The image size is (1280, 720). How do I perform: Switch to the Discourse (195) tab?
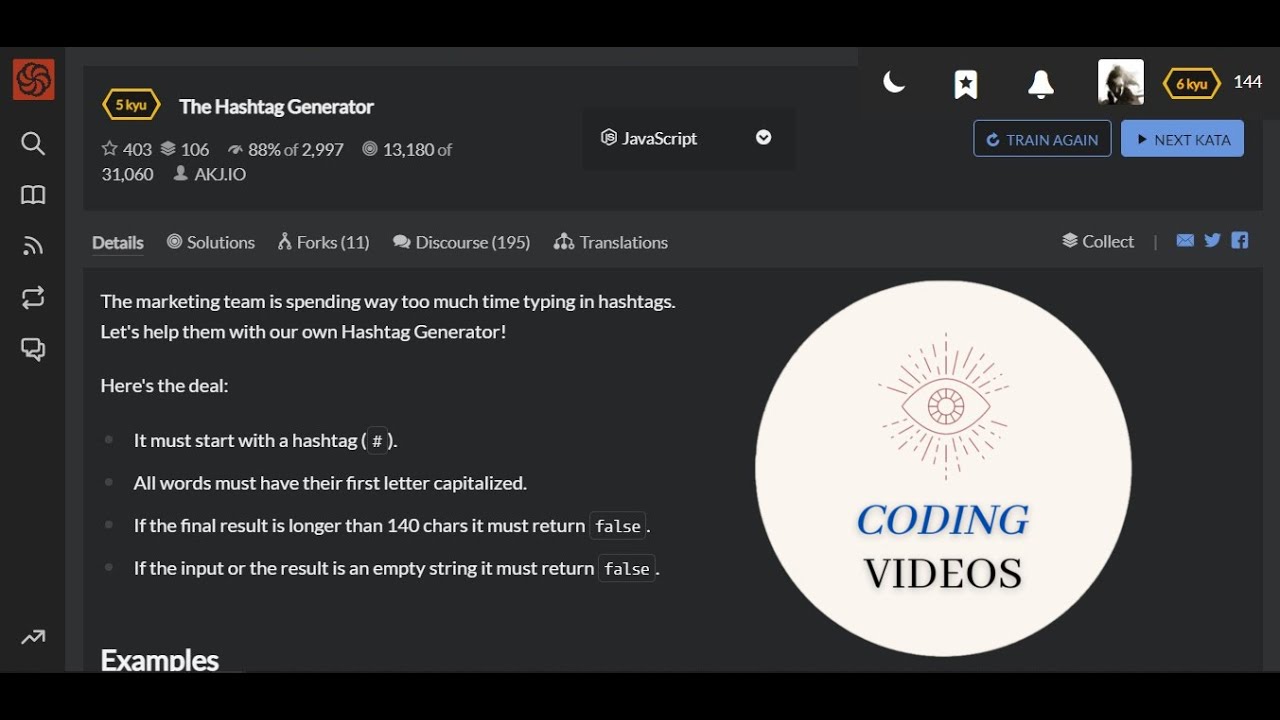(462, 242)
